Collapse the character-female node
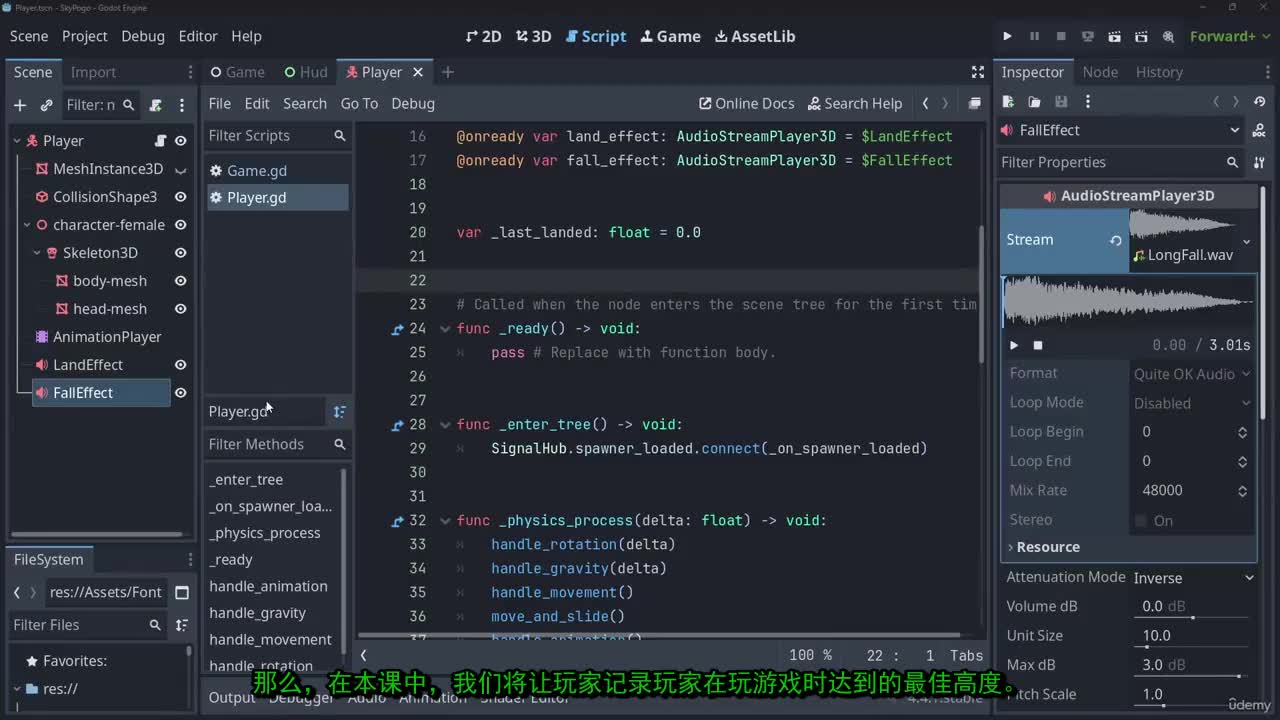This screenshot has width=1280, height=720. pyautogui.click(x=27, y=225)
